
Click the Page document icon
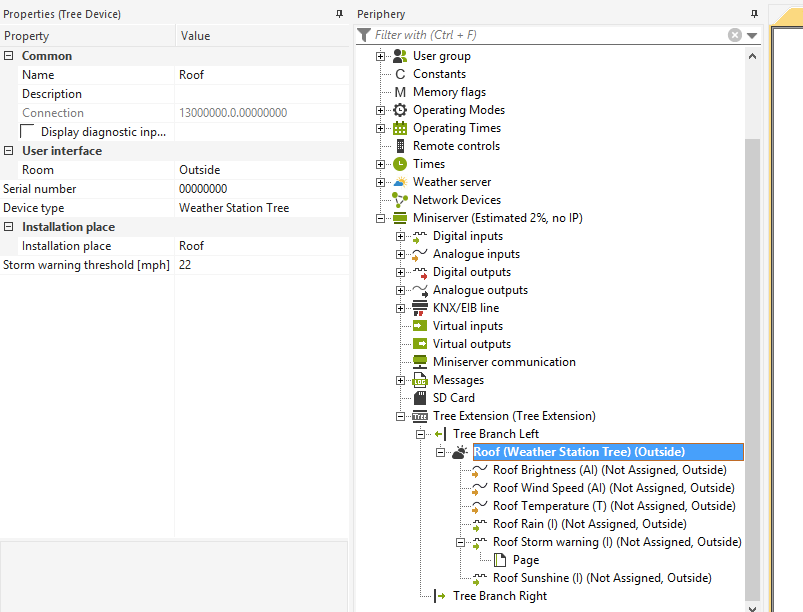tap(500, 560)
